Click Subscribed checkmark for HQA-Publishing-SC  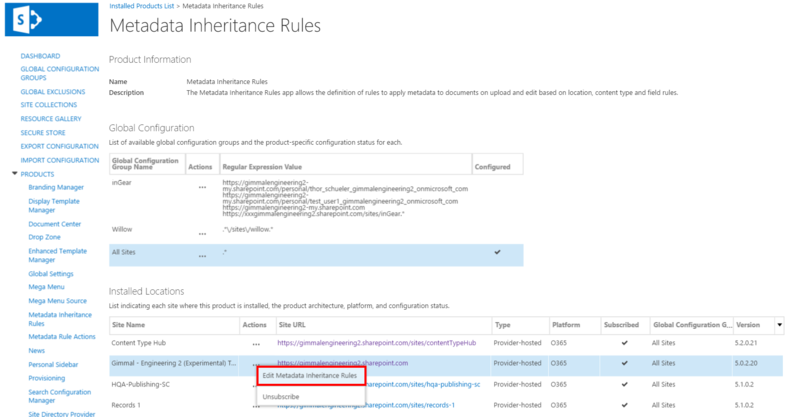point(624,384)
